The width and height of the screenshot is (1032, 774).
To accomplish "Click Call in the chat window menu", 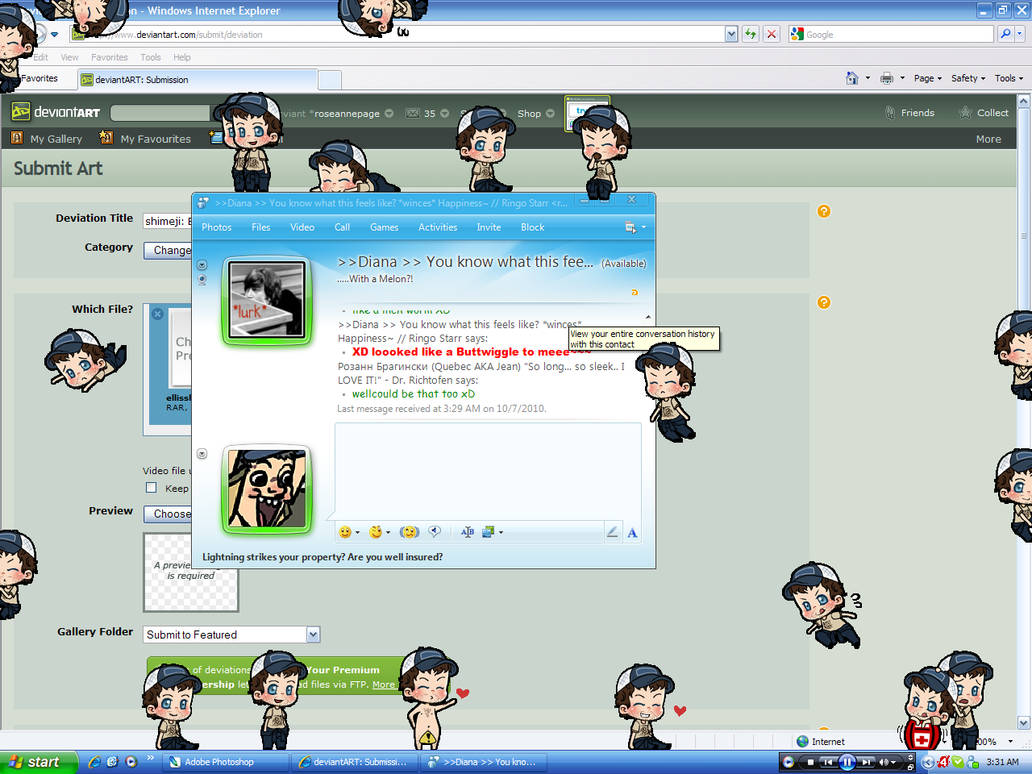I will click(x=342, y=227).
